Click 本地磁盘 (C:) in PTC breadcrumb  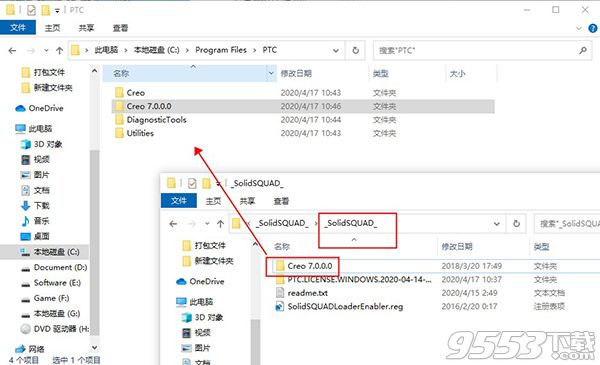pos(156,50)
